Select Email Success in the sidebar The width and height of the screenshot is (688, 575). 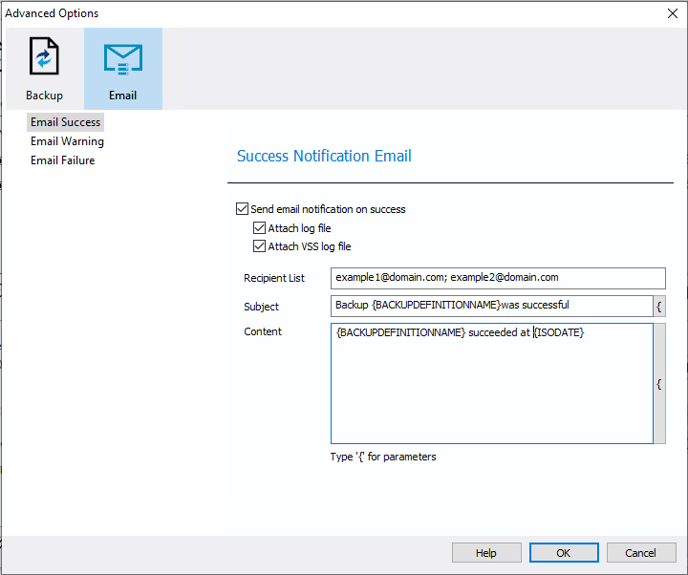coord(65,122)
